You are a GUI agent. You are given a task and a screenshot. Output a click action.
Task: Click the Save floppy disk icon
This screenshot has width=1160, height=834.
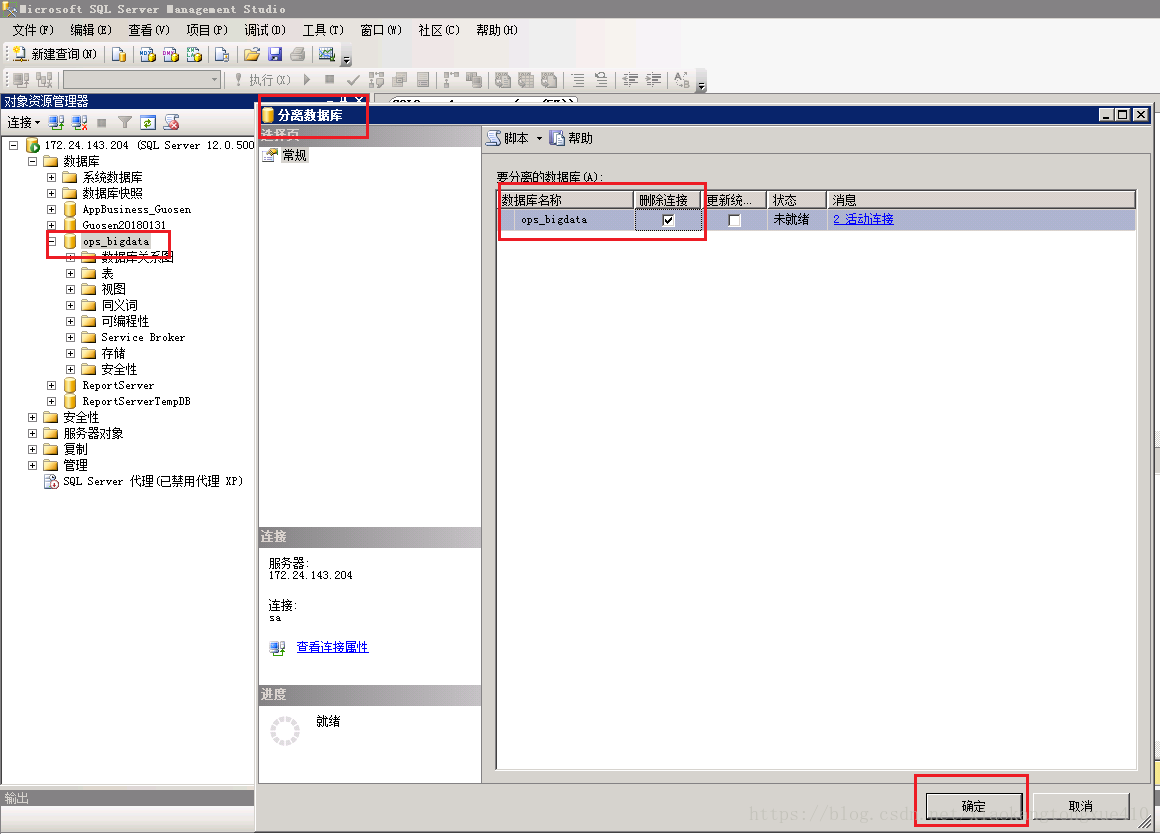pyautogui.click(x=274, y=55)
